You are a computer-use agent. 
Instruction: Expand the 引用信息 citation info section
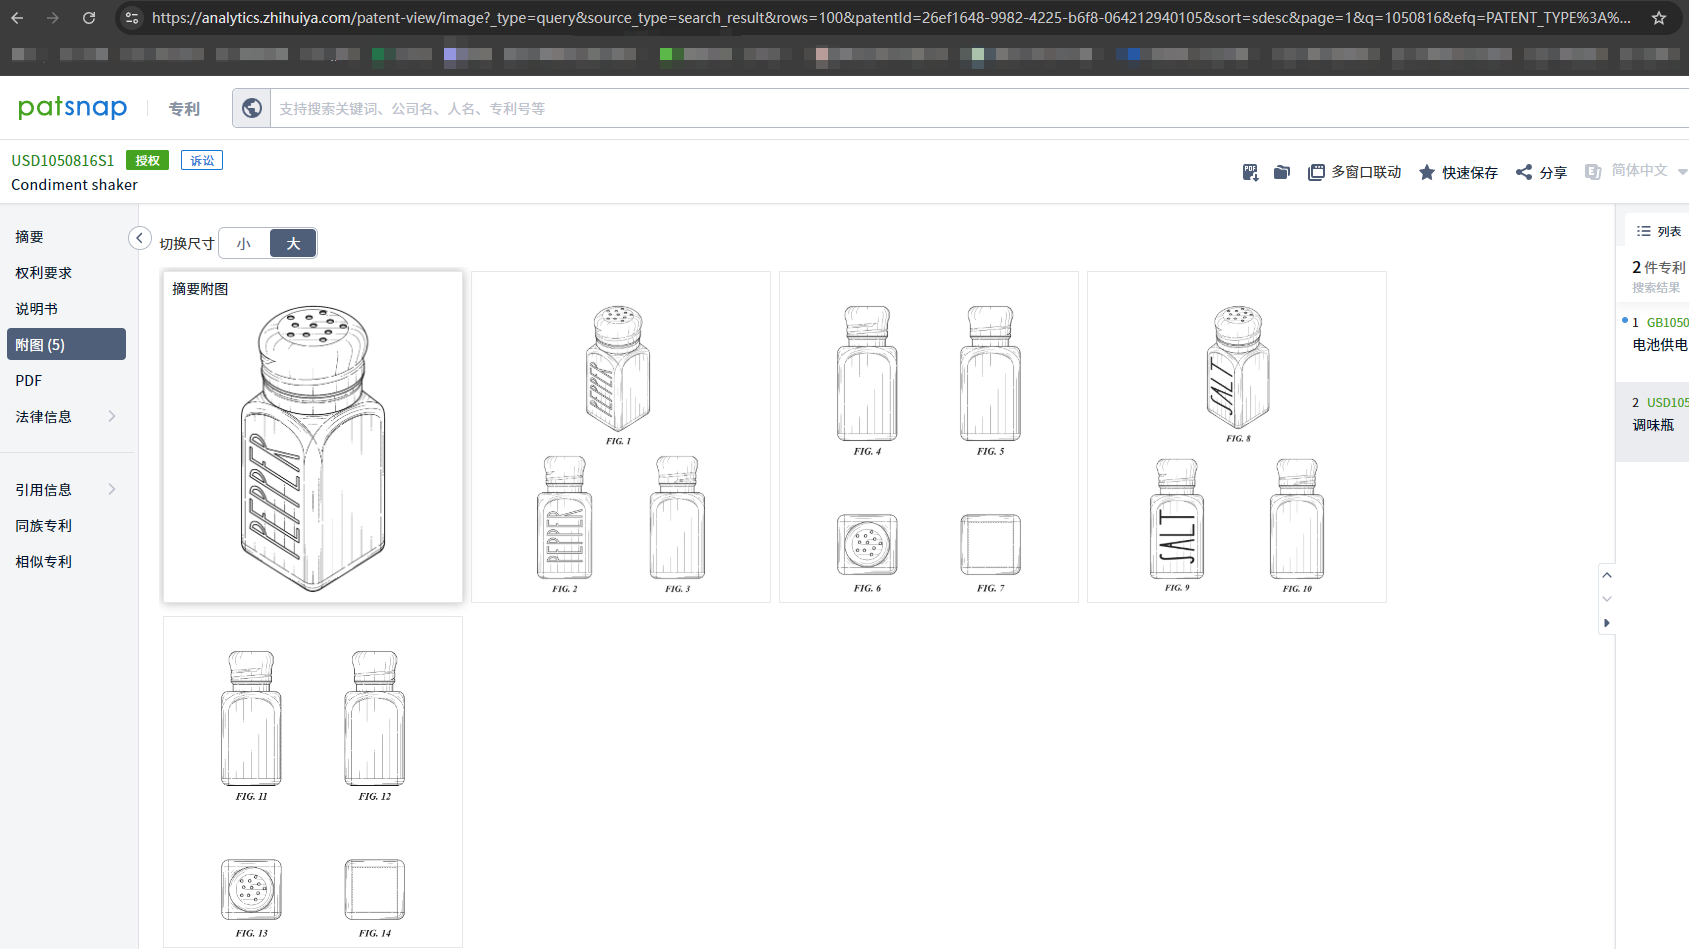point(66,490)
